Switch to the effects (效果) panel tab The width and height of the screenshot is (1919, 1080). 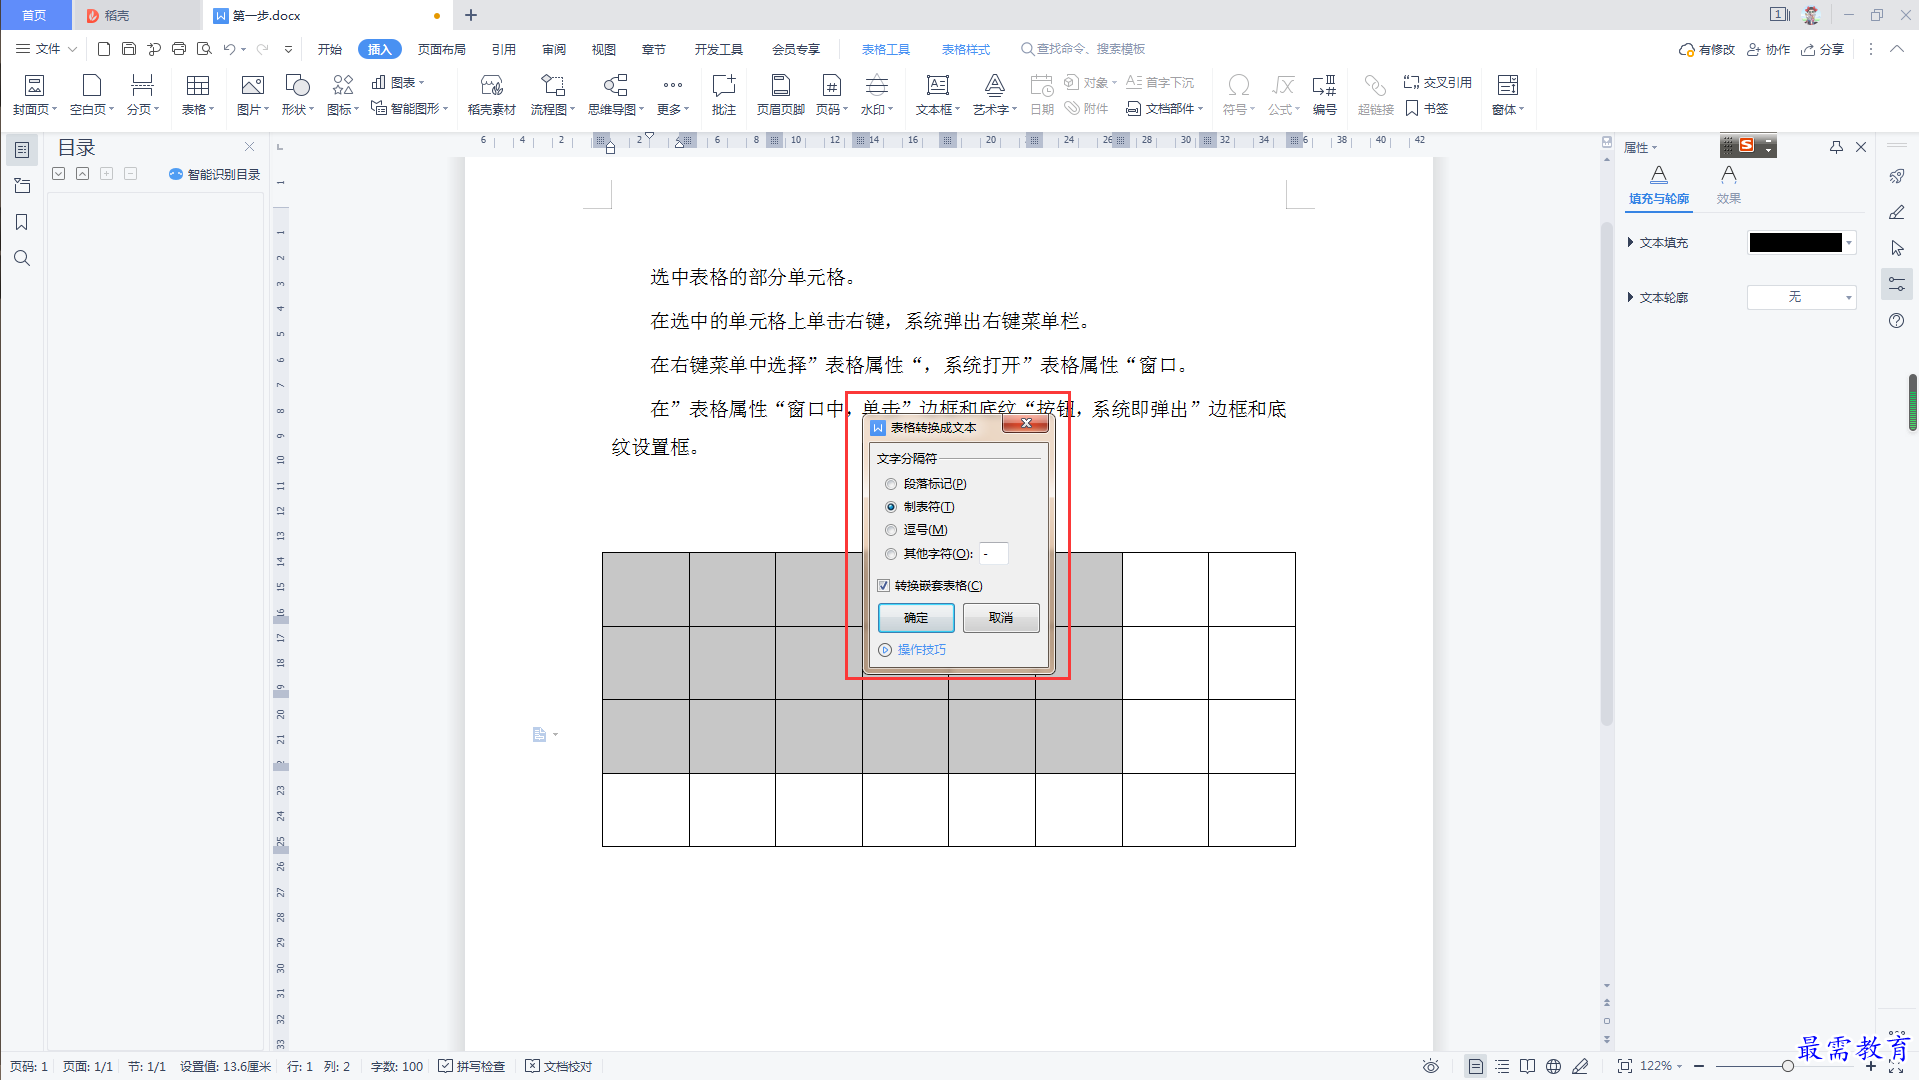point(1729,185)
